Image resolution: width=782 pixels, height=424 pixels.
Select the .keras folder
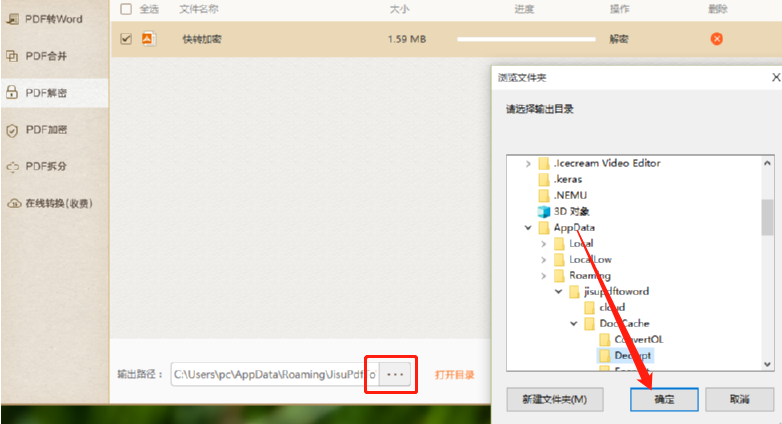point(568,179)
